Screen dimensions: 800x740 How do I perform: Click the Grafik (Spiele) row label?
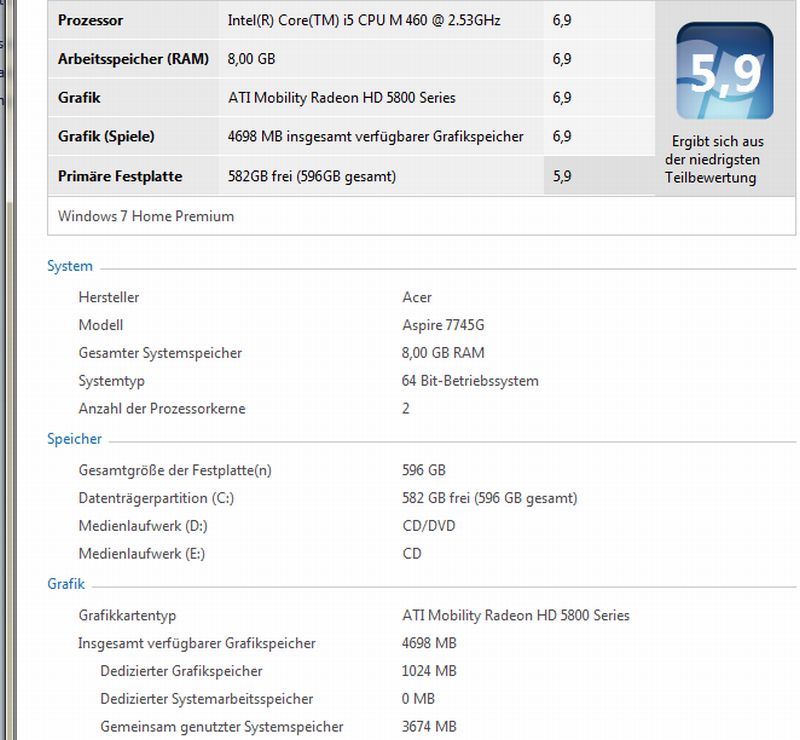(106, 137)
